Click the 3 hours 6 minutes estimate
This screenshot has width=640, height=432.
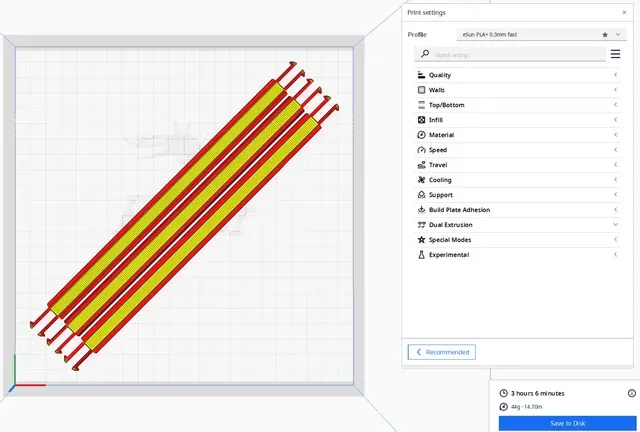pyautogui.click(x=538, y=393)
